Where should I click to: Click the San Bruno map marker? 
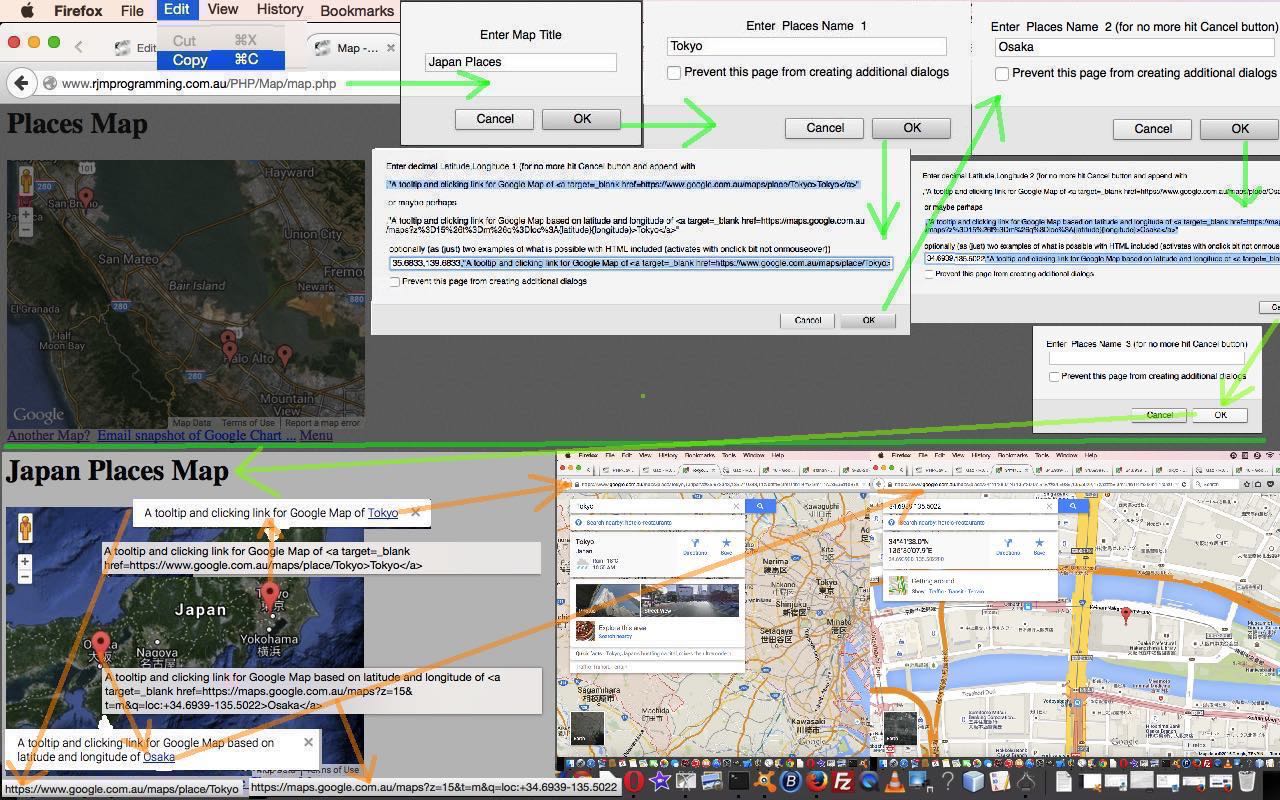click(x=86, y=199)
